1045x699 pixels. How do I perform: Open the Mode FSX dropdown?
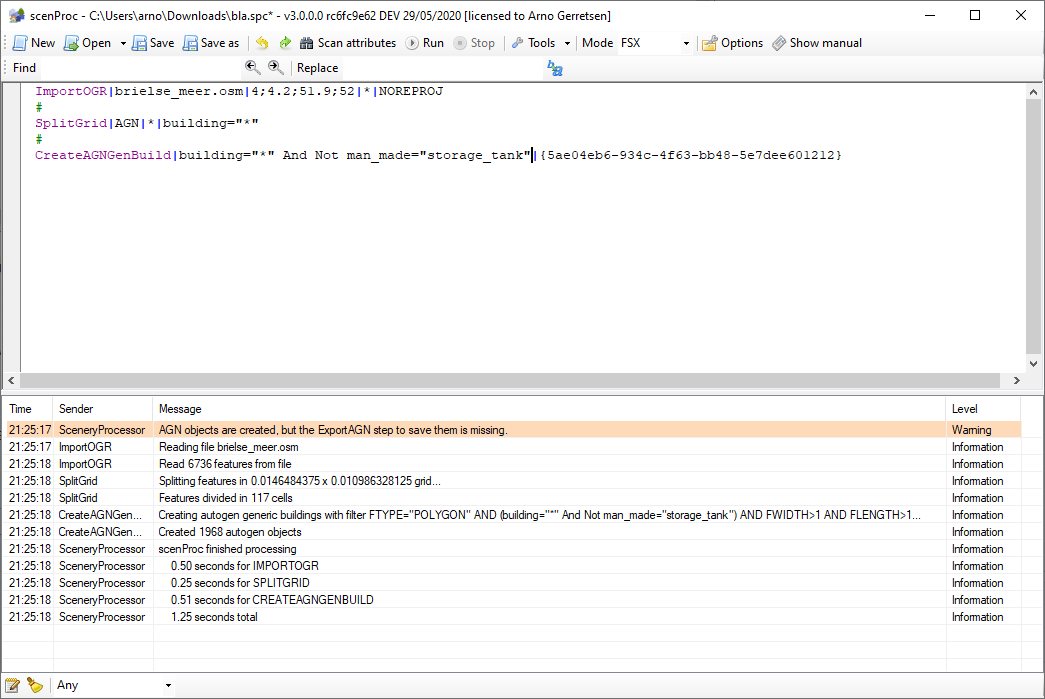686,43
